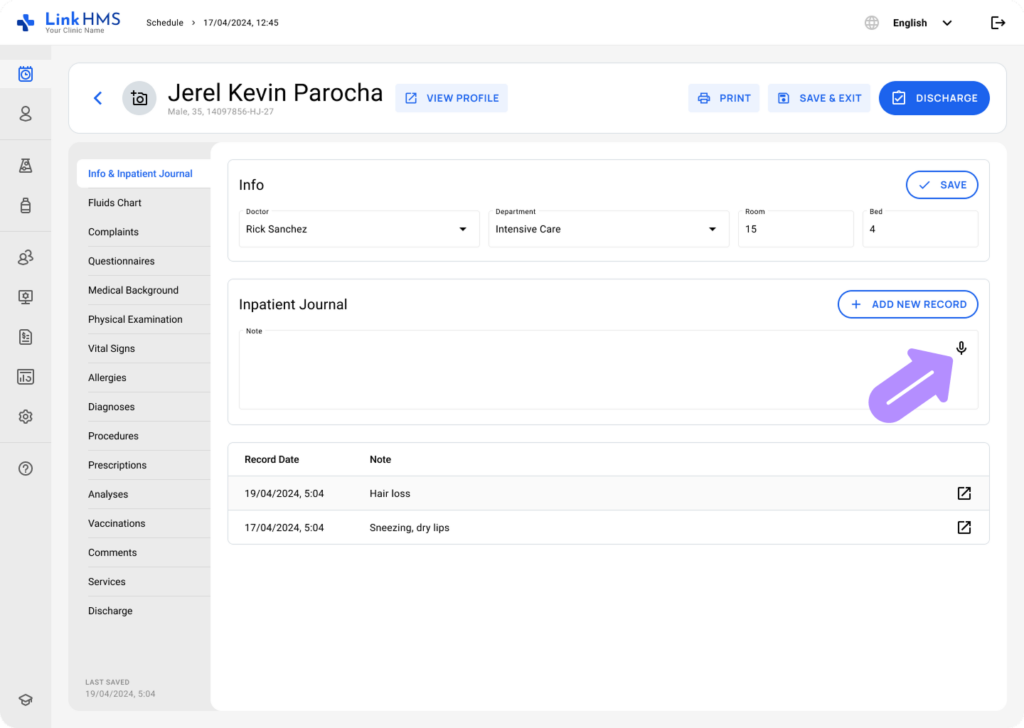1024x728 pixels.
Task: Click the microphone icon in Note field
Action: pos(961,348)
